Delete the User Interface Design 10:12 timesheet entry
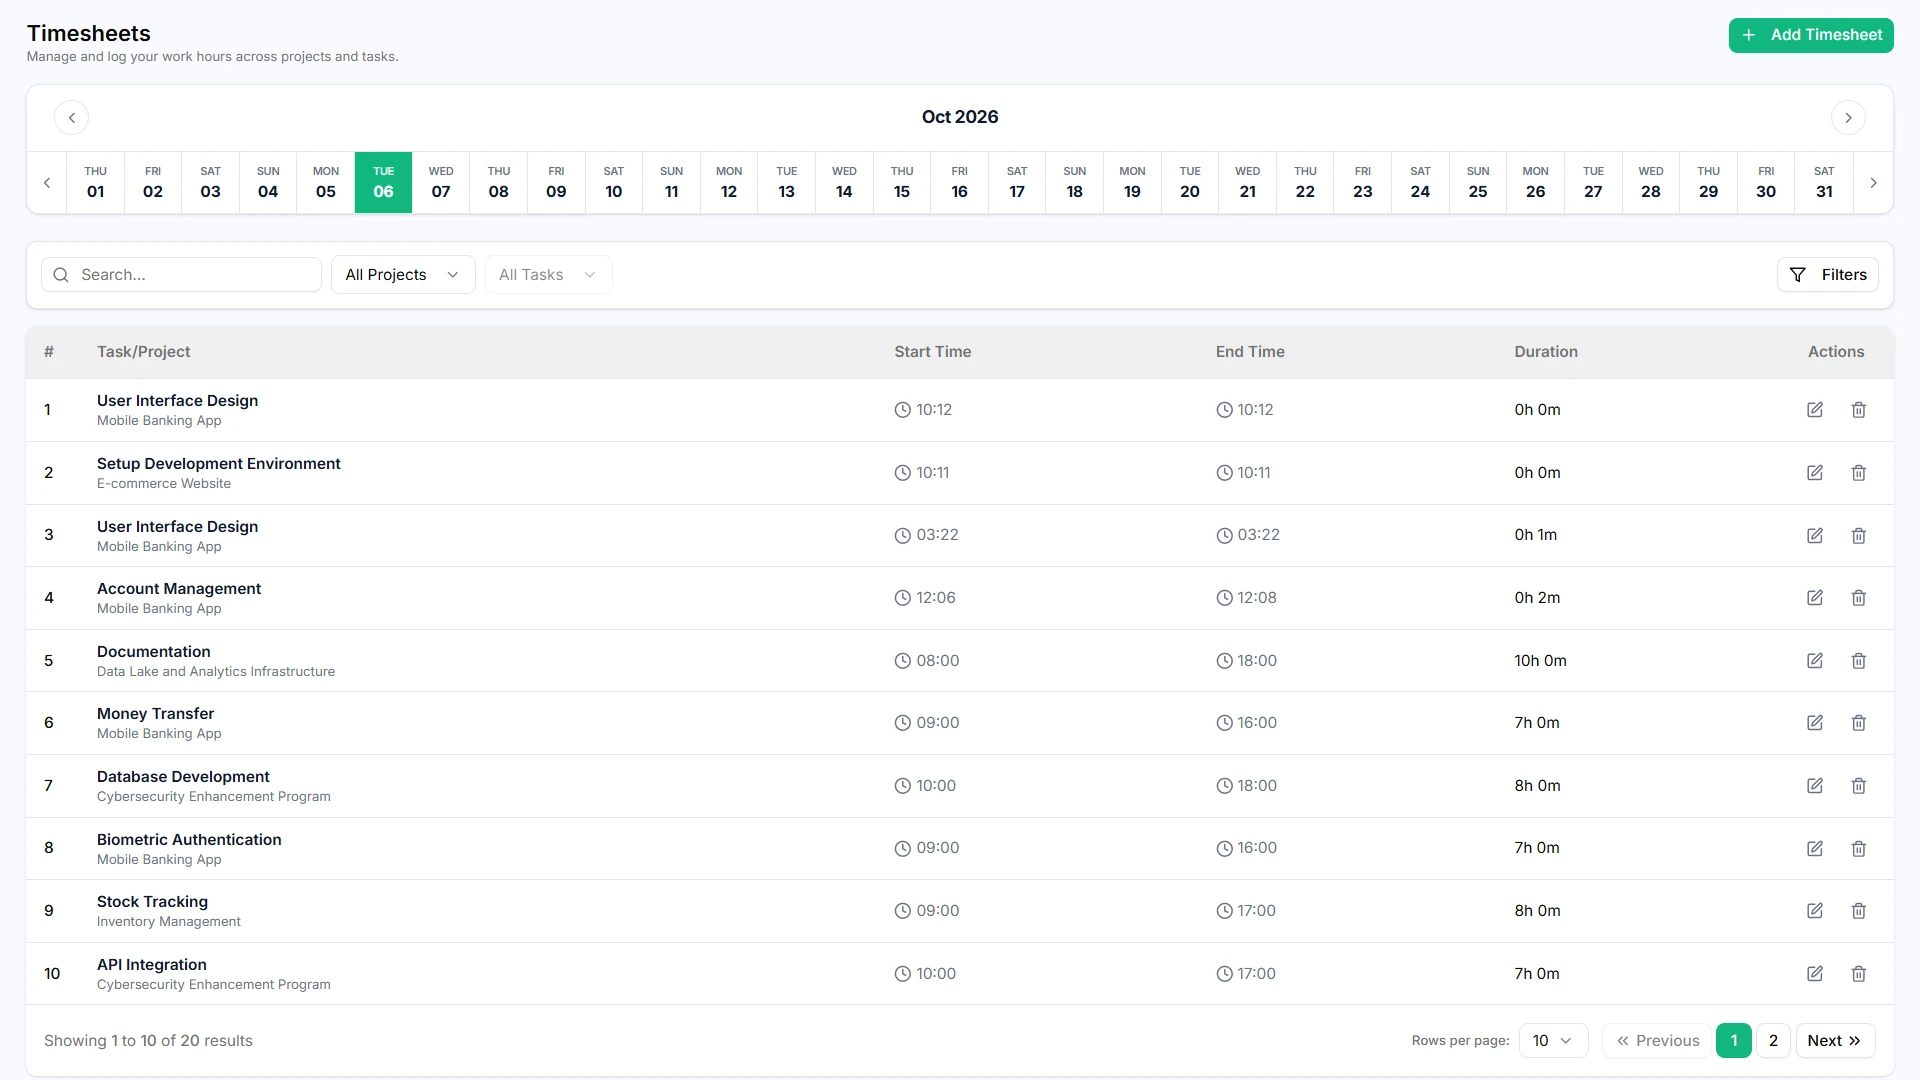 click(x=1859, y=410)
